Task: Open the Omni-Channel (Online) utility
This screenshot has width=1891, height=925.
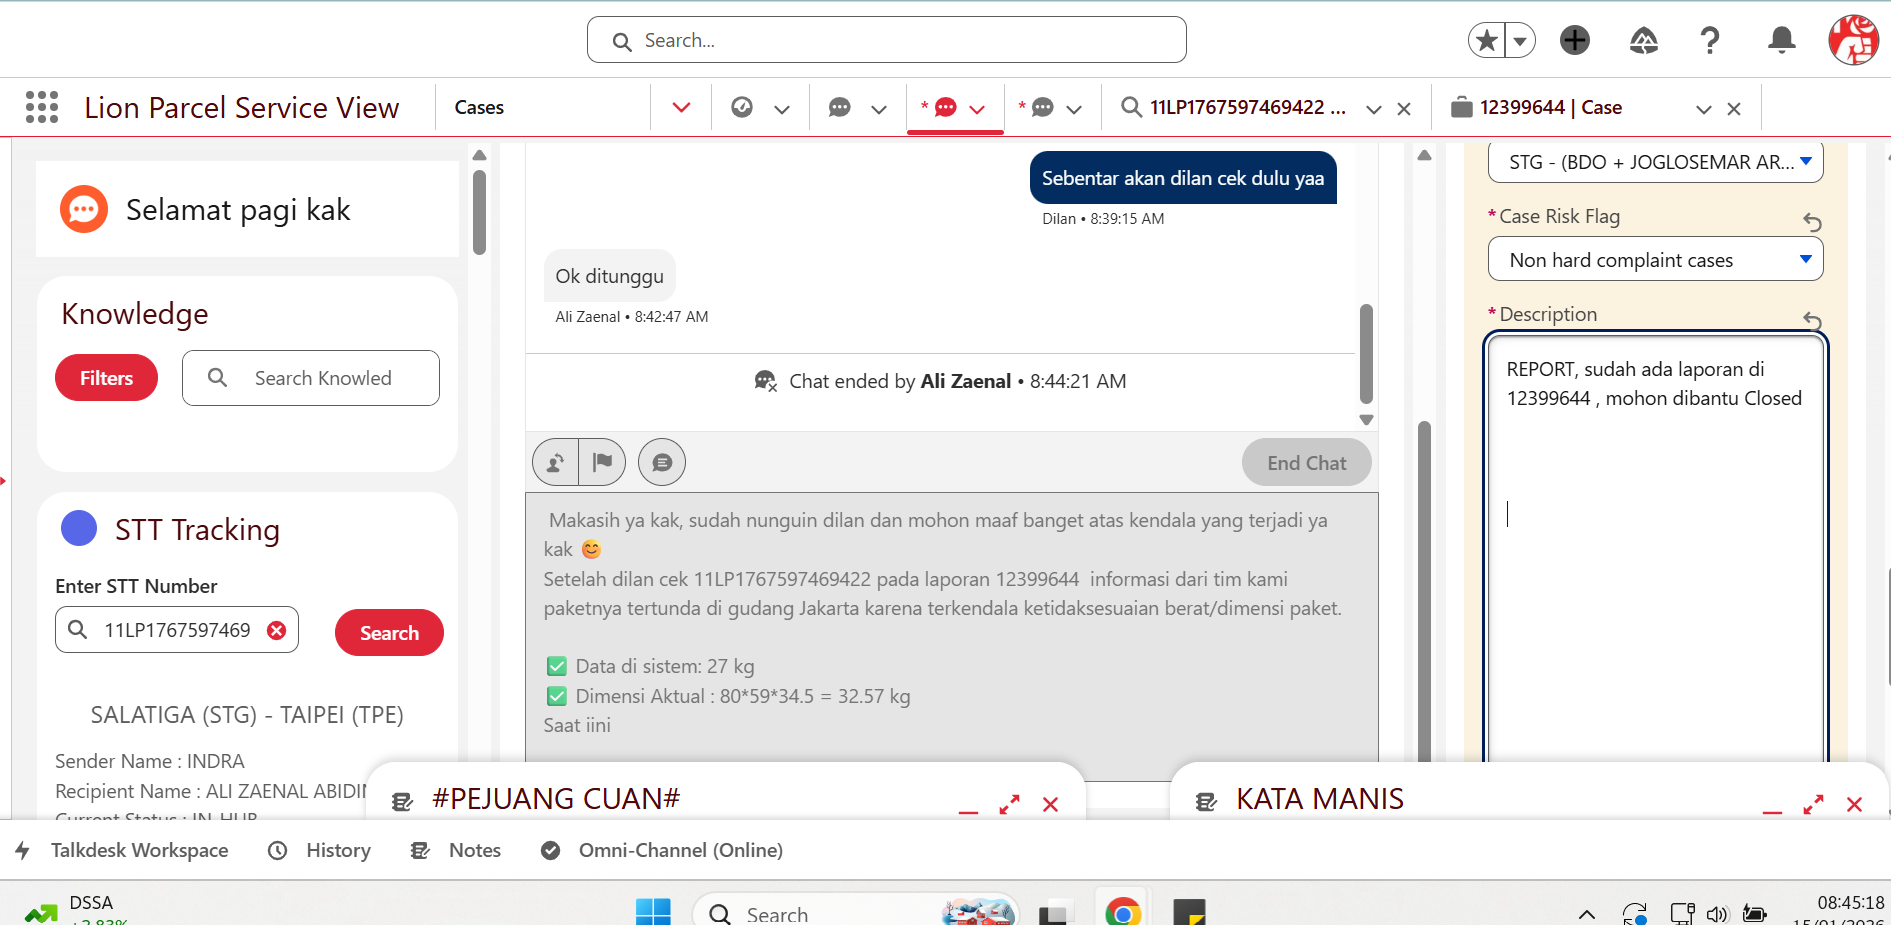Action: pyautogui.click(x=662, y=850)
